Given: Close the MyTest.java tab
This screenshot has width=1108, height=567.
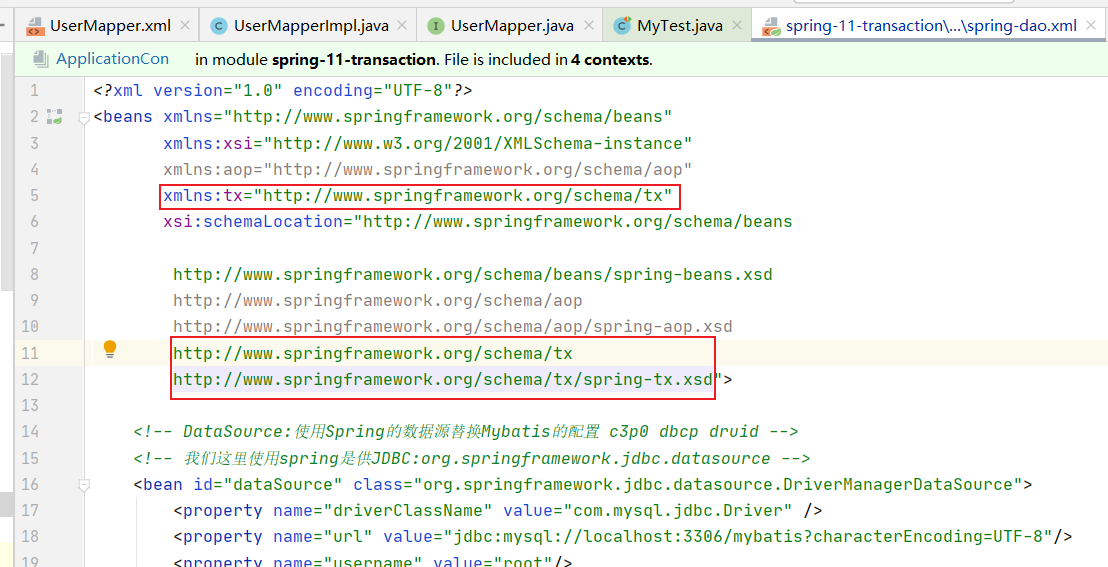Looking at the screenshot, I should click(x=739, y=26).
